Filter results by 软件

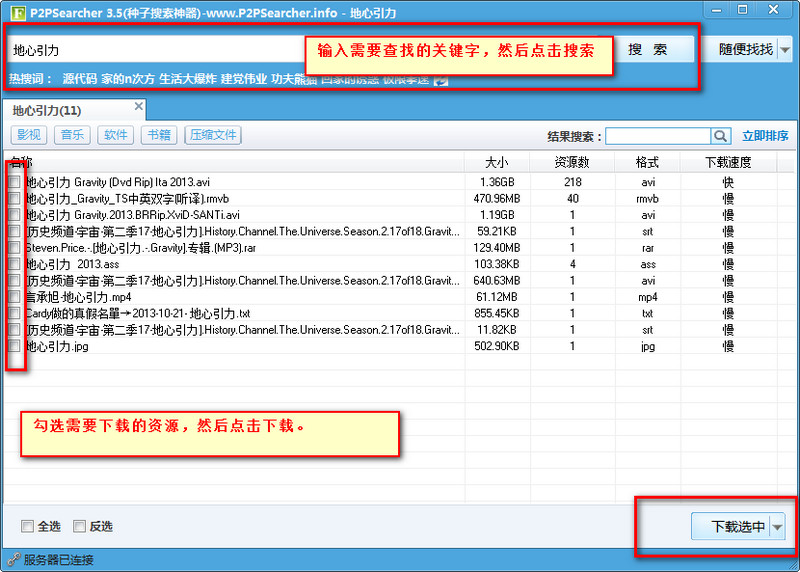coord(115,135)
